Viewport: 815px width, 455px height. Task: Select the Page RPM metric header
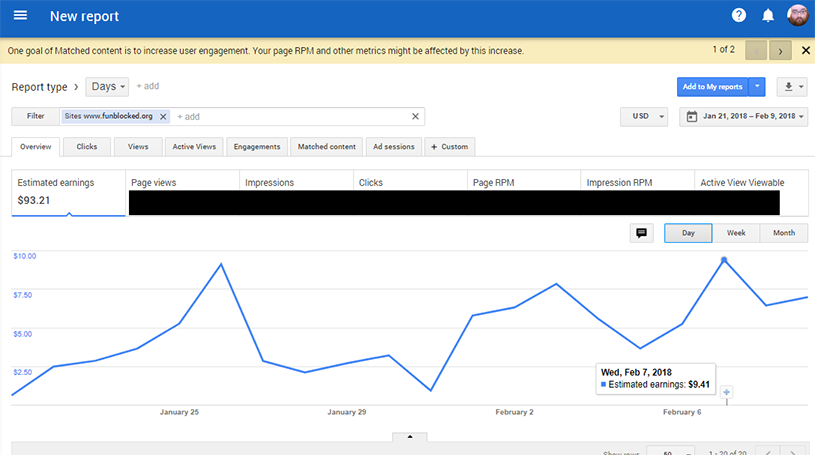[493, 183]
